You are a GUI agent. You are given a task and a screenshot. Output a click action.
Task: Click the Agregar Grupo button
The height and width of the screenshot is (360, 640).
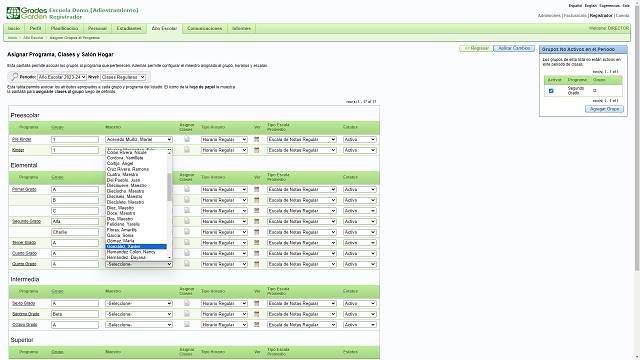[x=604, y=109]
